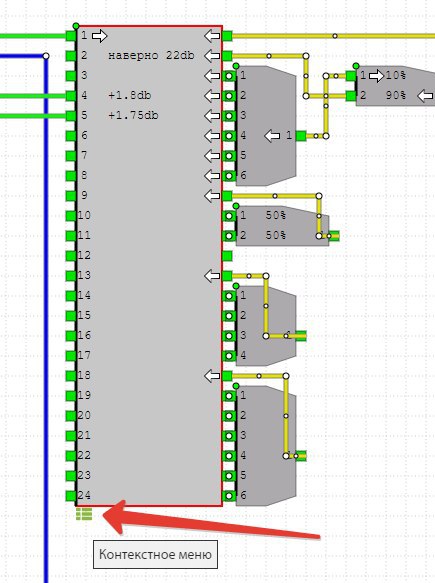Click left port 20 of the main block
The width and height of the screenshot is (435, 583).
pos(71,416)
